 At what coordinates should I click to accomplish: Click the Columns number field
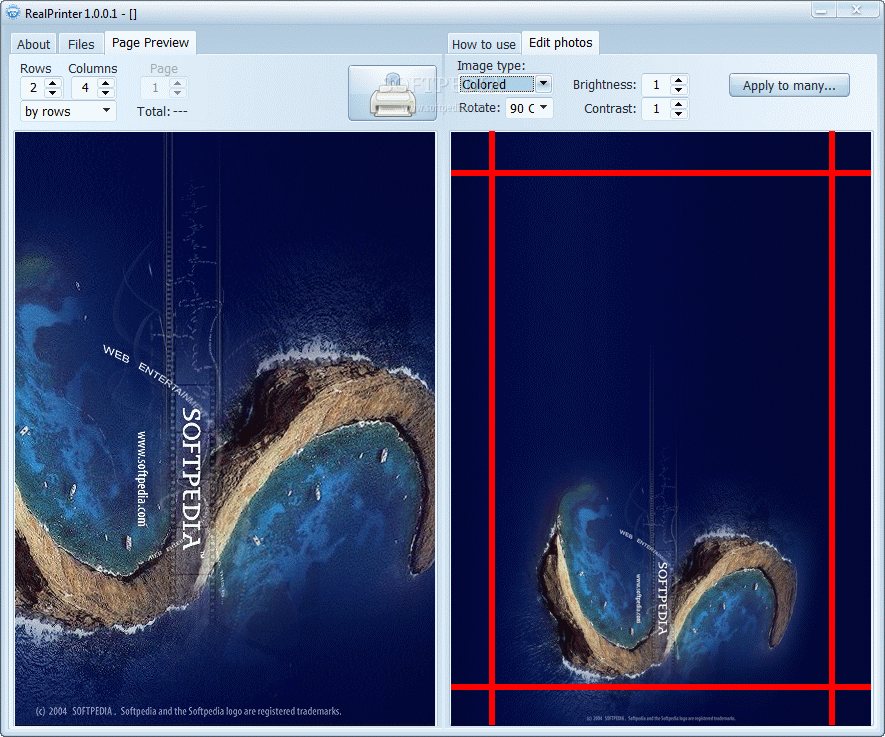85,88
